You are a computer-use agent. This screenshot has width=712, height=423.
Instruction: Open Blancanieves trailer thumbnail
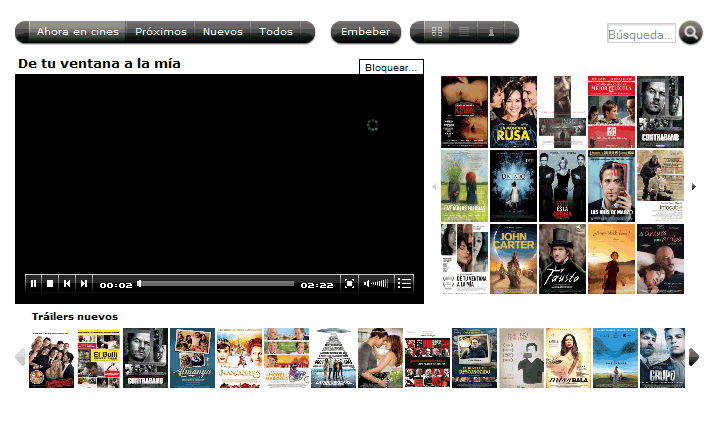[239, 358]
